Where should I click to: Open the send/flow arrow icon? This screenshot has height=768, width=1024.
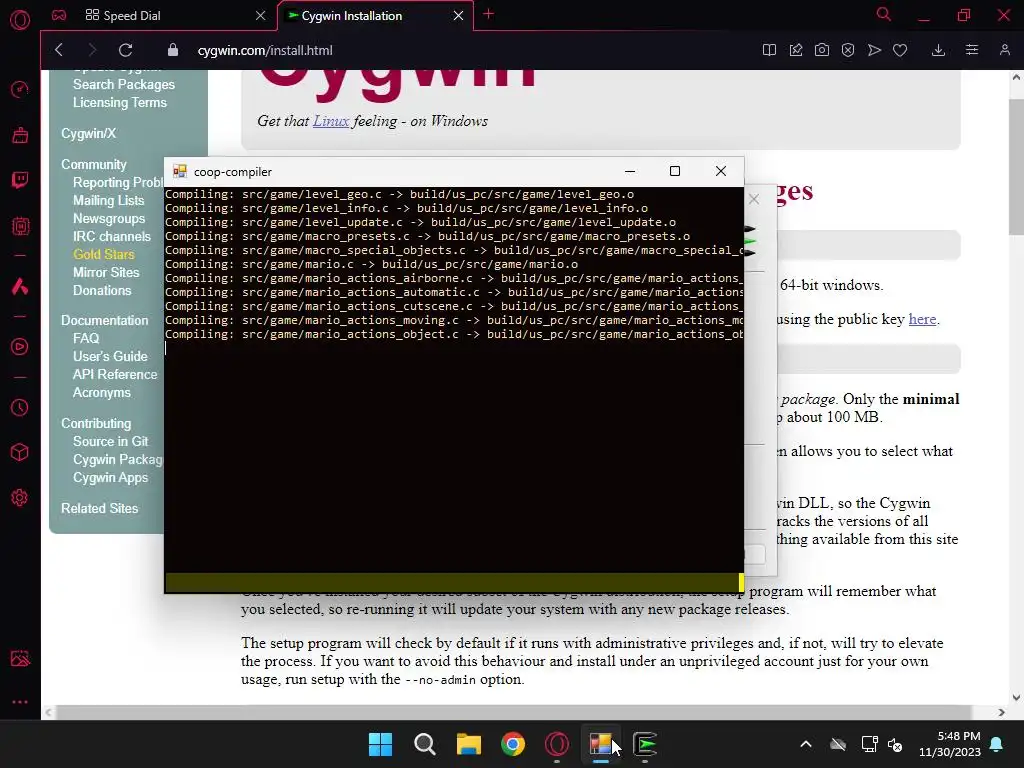(x=874, y=50)
